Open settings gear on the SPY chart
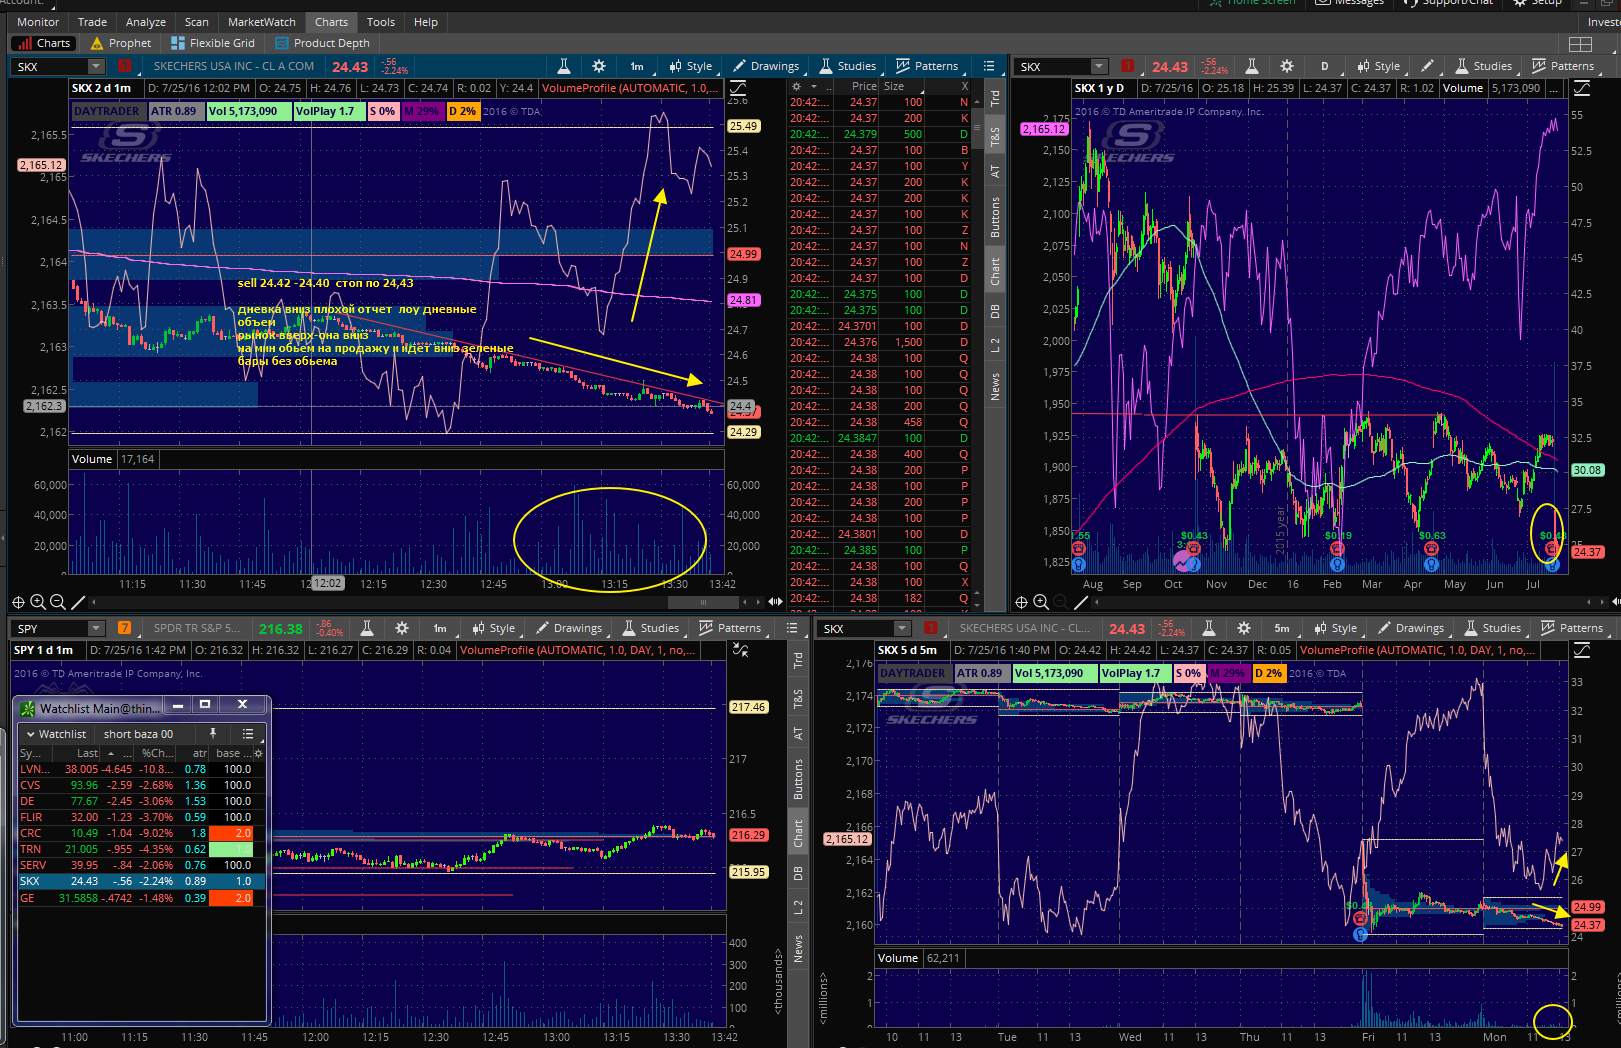Screen dimensions: 1621x1048 402,628
